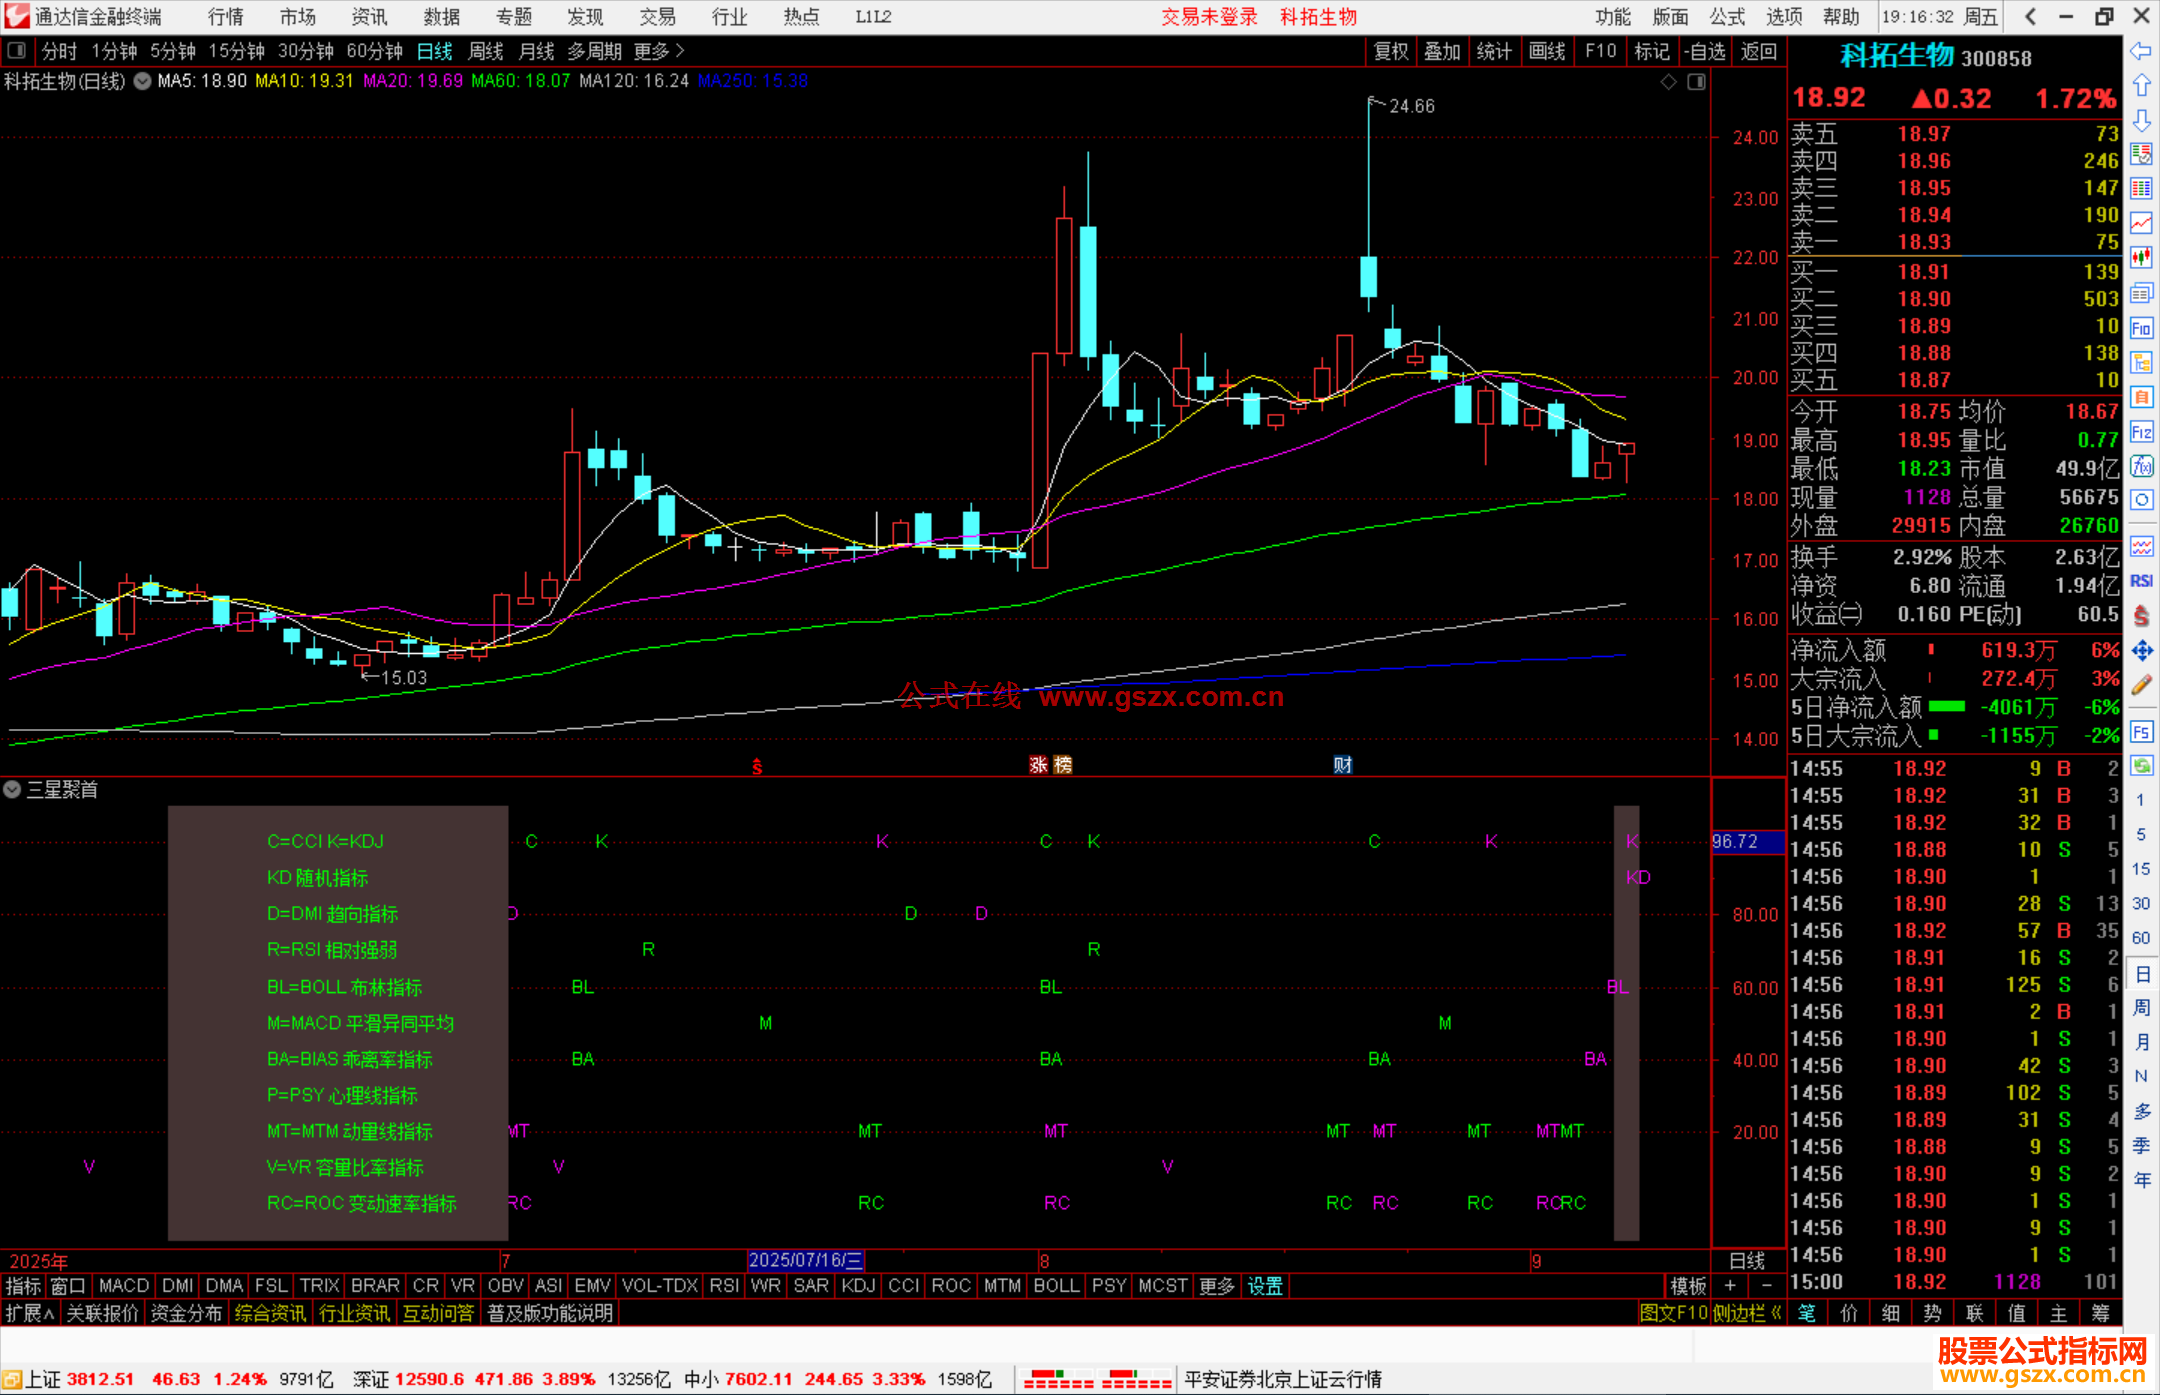Click the FS icon in right sidebar
This screenshot has width=2160, height=1395.
pyautogui.click(x=2141, y=732)
